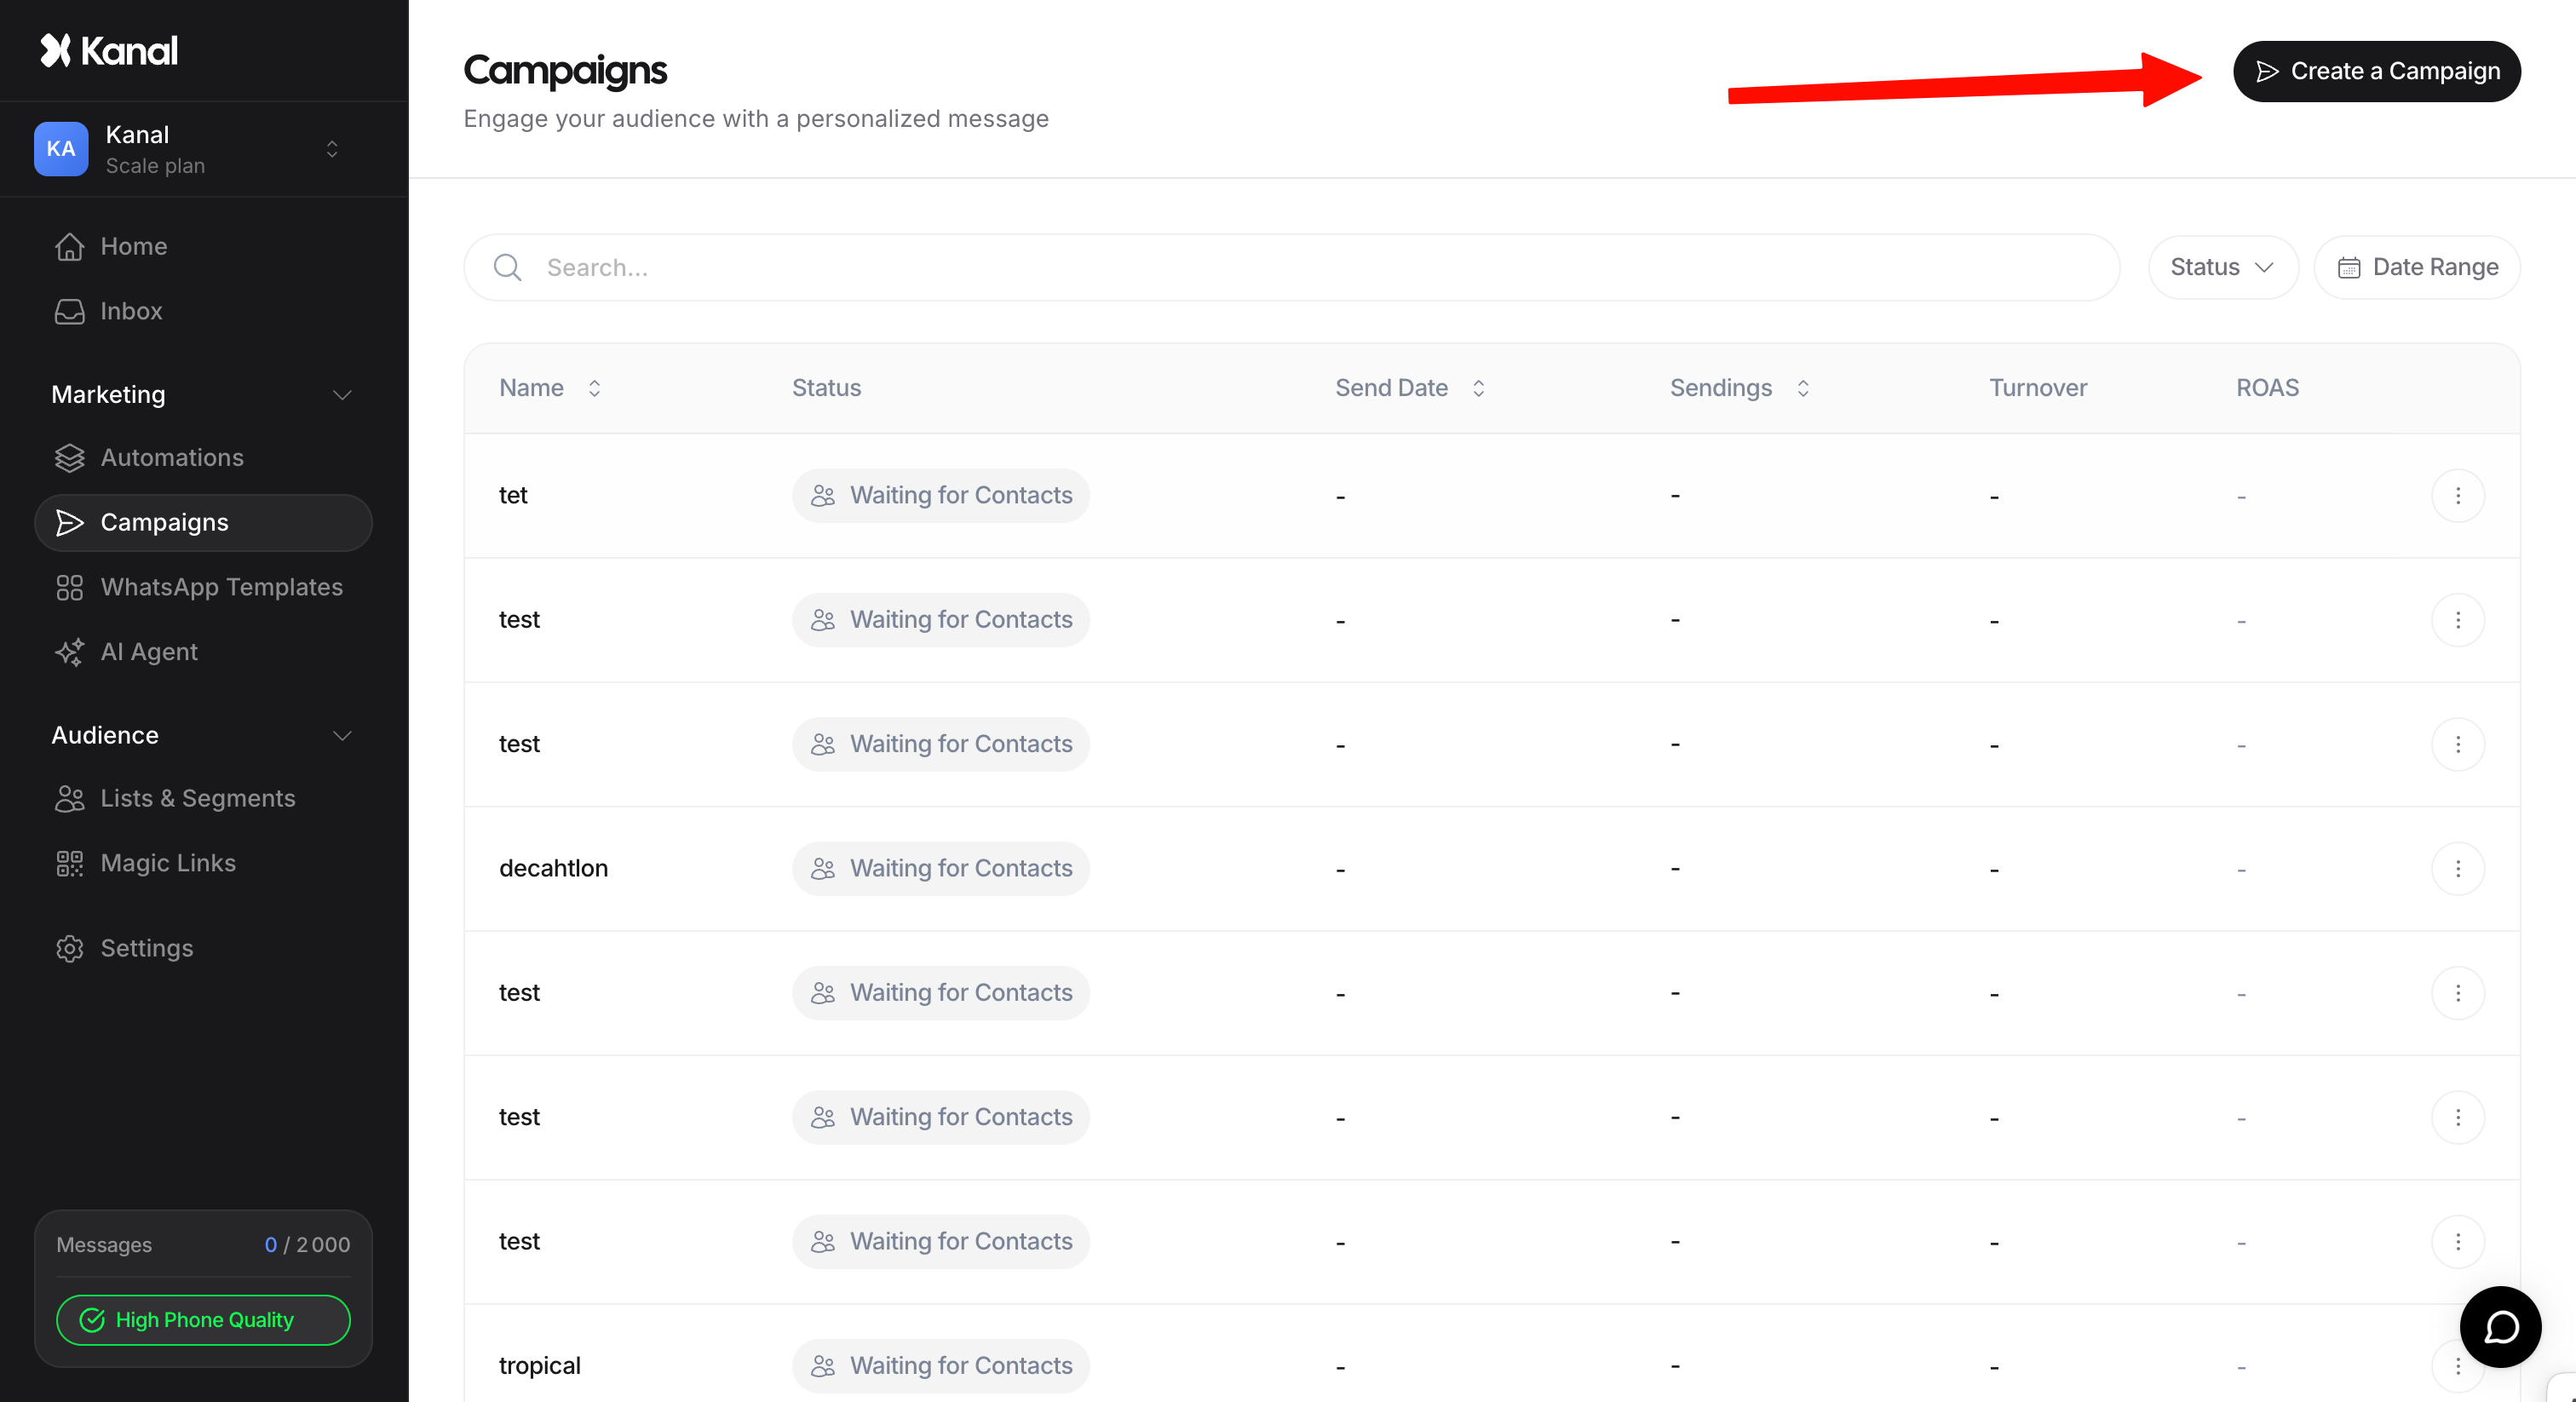Viewport: 2576px width, 1402px height.
Task: Click the High Phone Quality badge
Action: click(x=203, y=1320)
